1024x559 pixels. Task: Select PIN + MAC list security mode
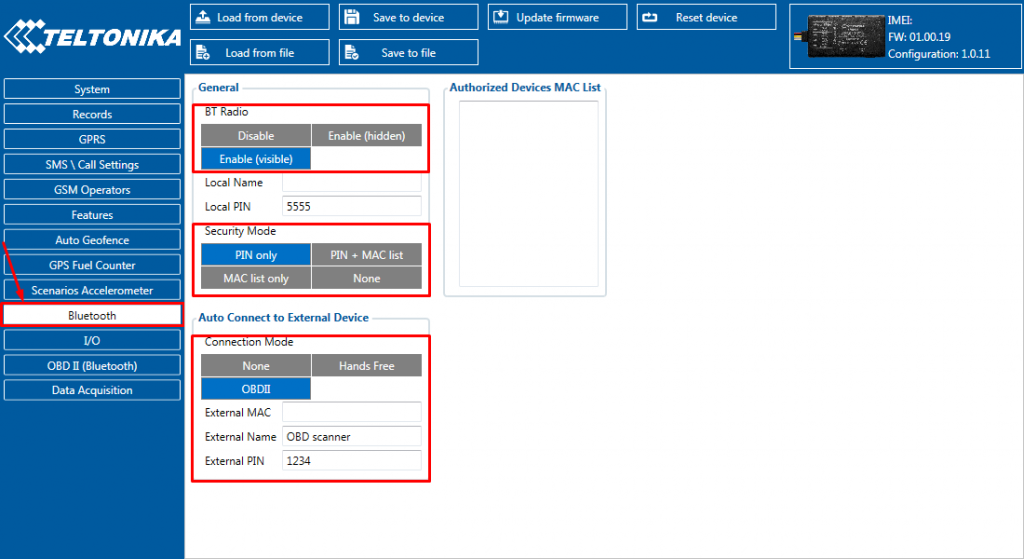[x=367, y=255]
